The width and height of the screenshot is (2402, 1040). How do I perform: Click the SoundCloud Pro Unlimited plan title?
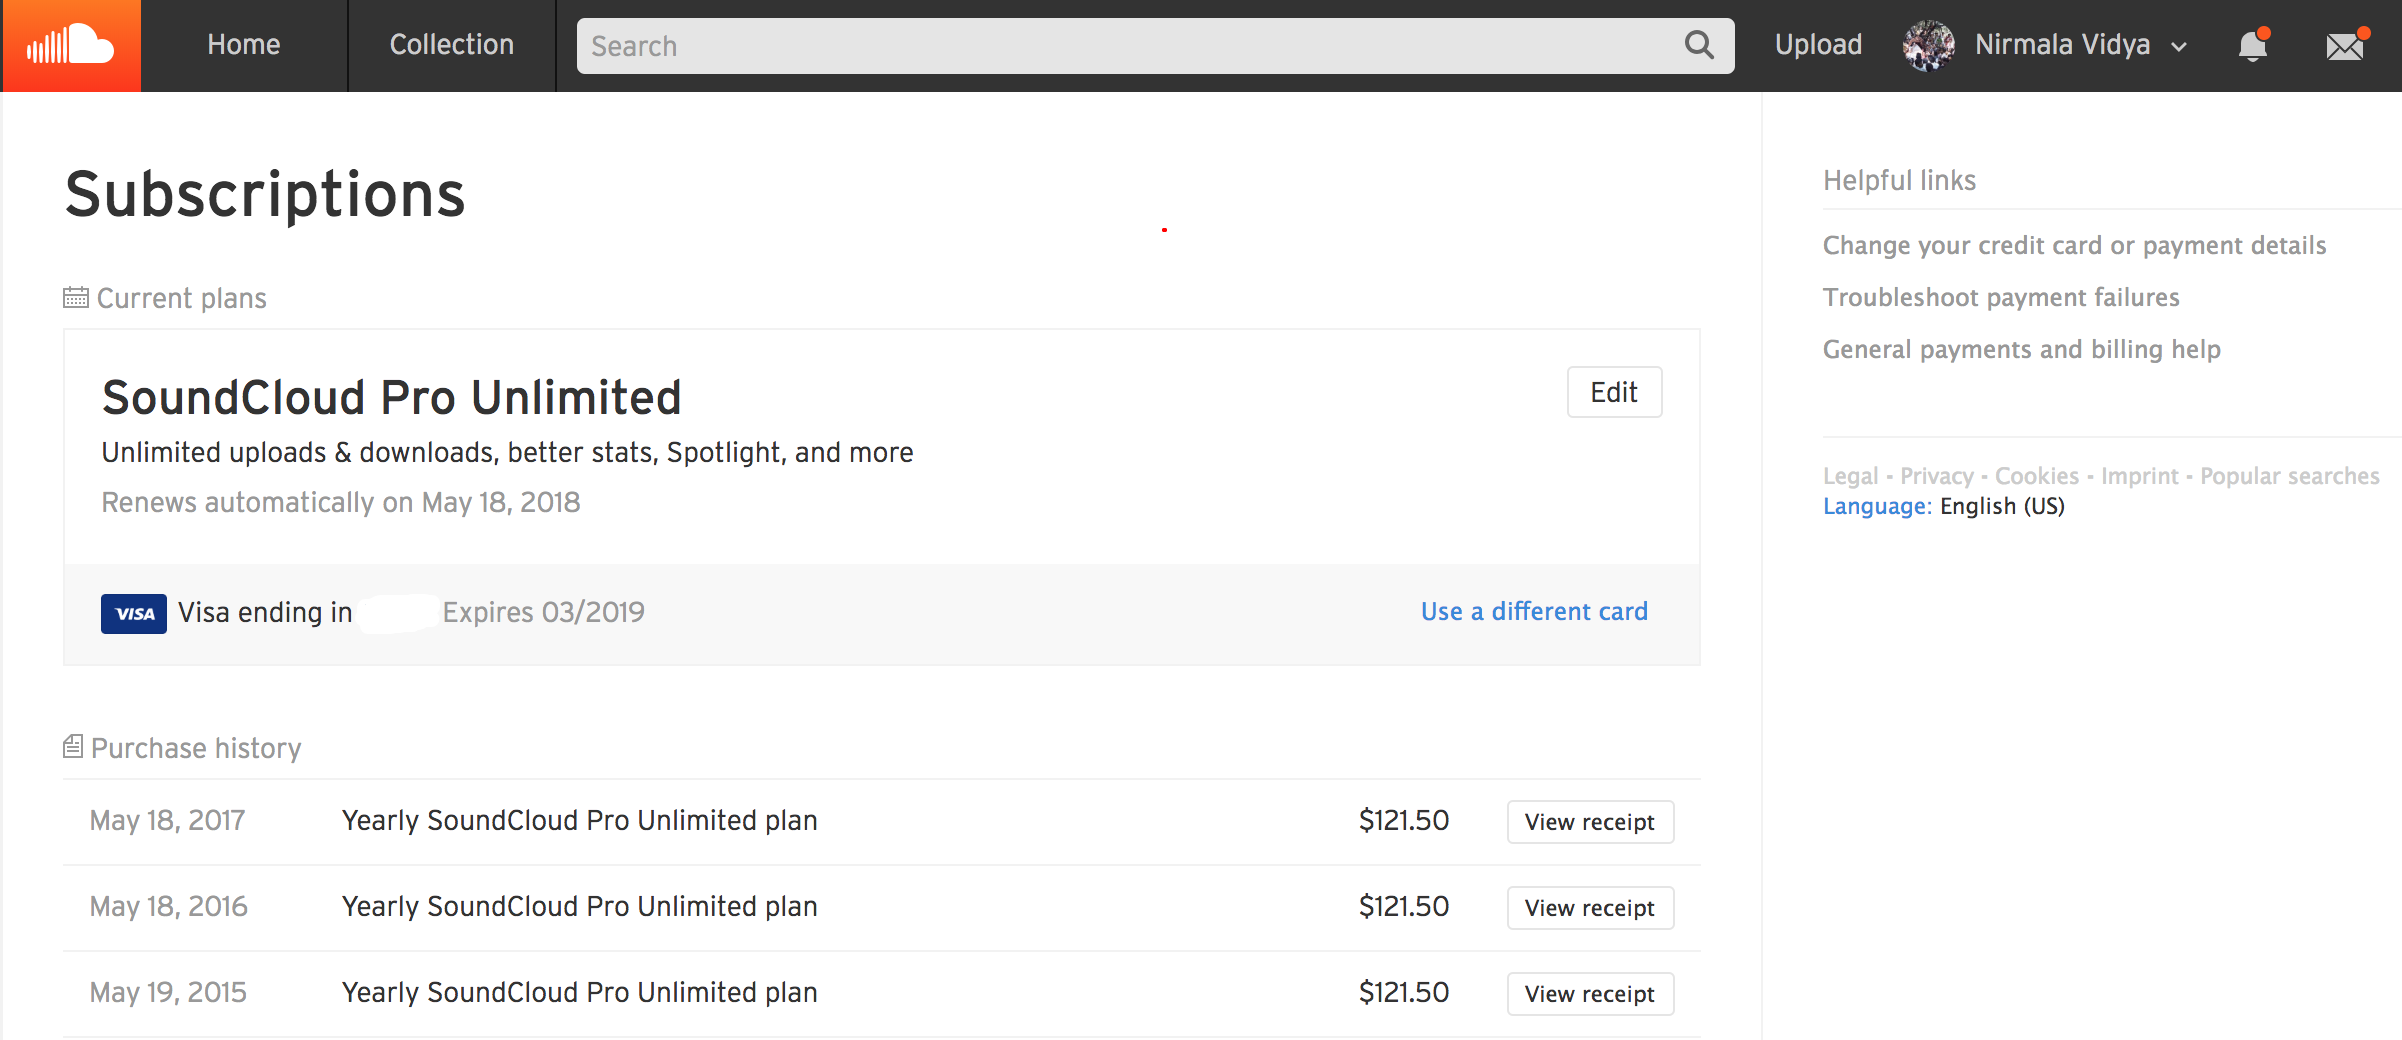392,398
